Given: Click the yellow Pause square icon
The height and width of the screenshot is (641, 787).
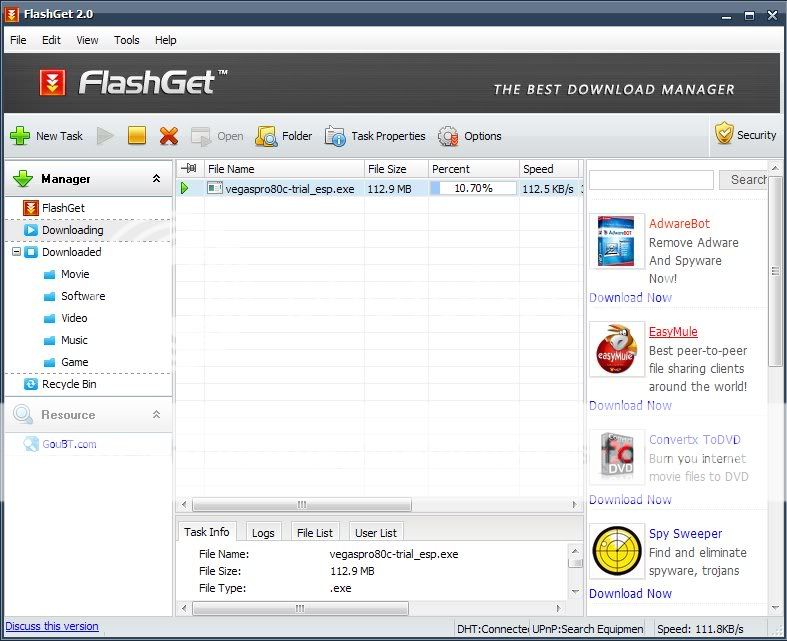Looking at the screenshot, I should [137, 136].
